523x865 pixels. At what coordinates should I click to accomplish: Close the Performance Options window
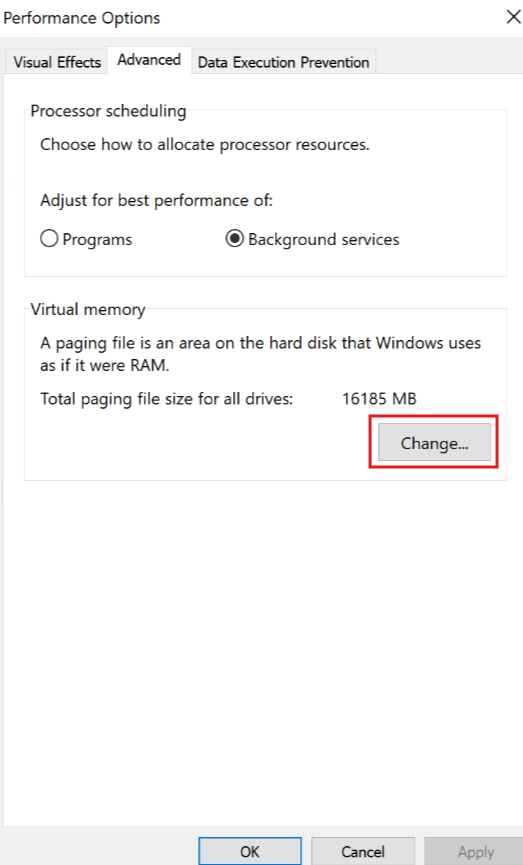513,17
